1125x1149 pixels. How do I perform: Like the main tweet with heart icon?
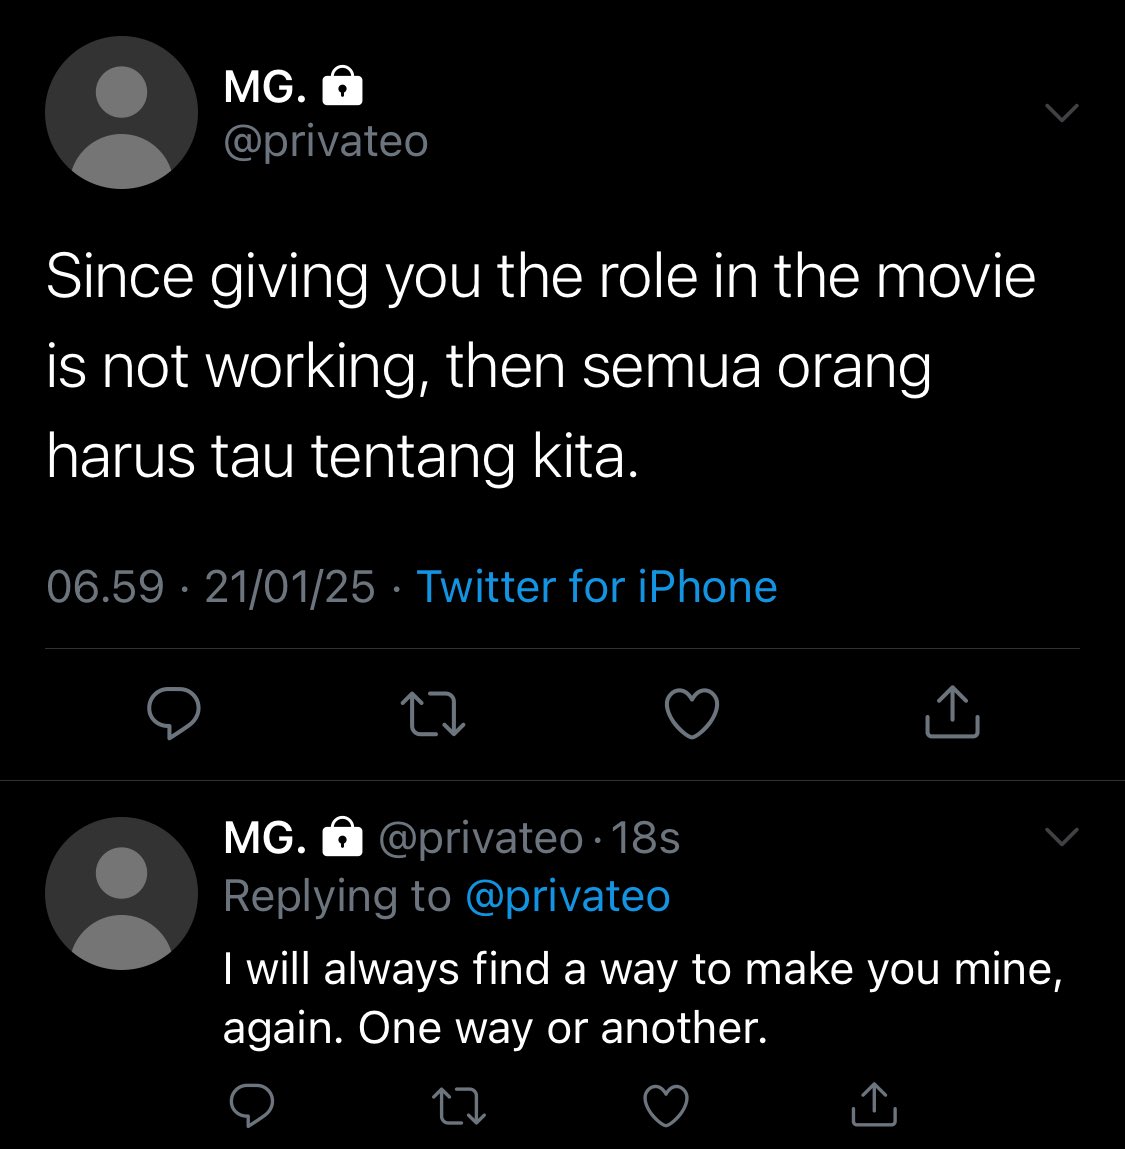[x=692, y=713]
